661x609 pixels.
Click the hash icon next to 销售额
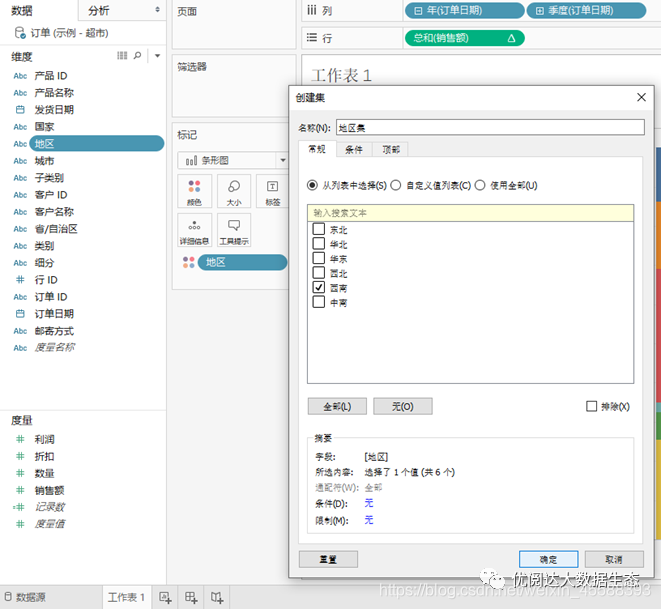20,490
